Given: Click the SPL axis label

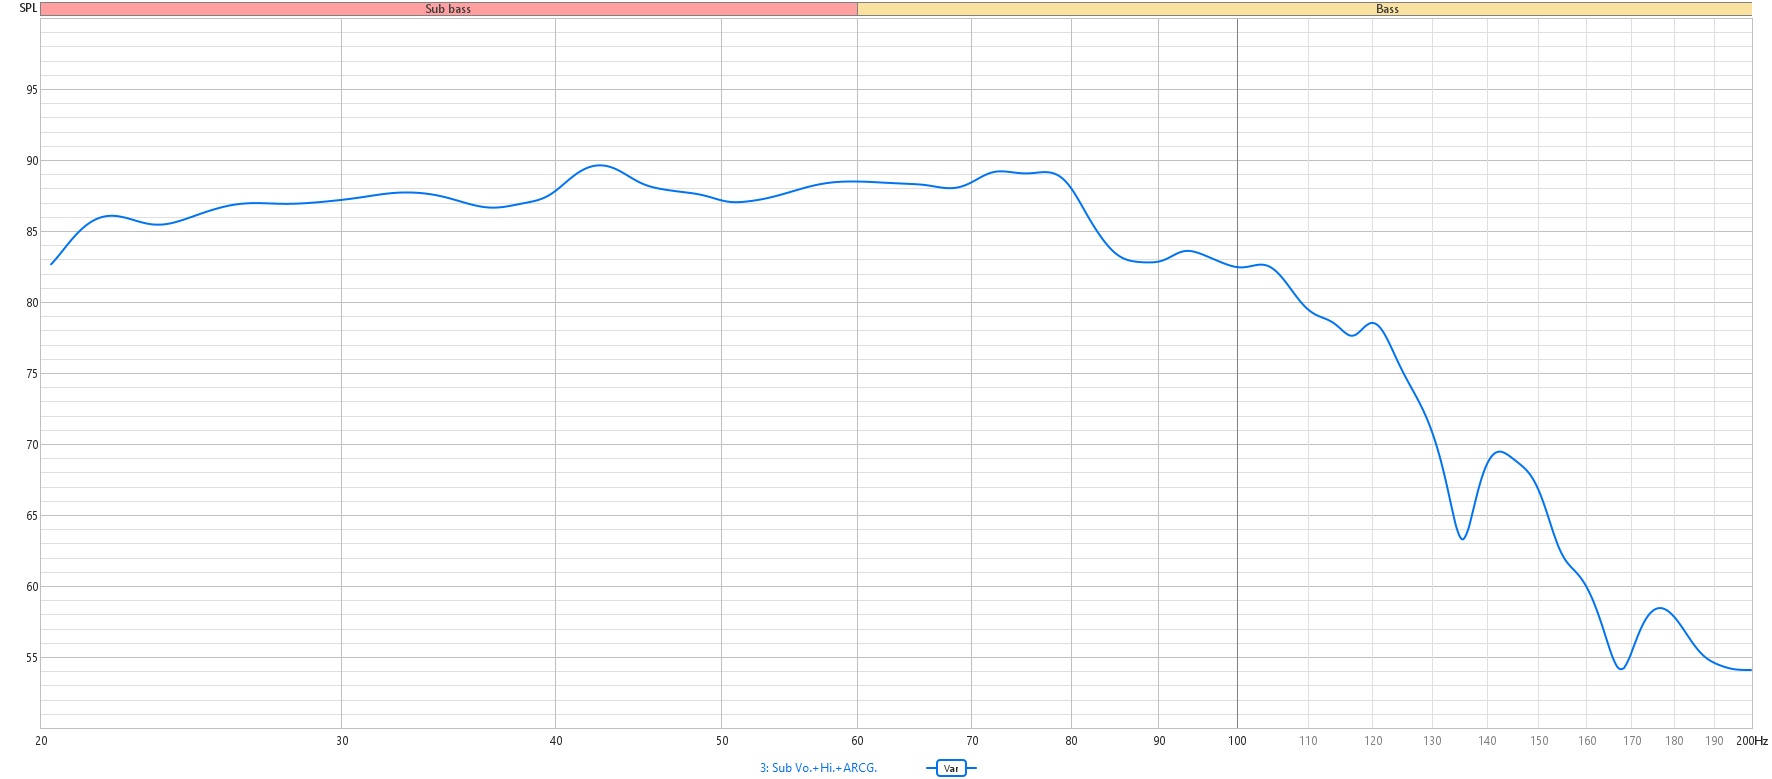Looking at the screenshot, I should [28, 8].
